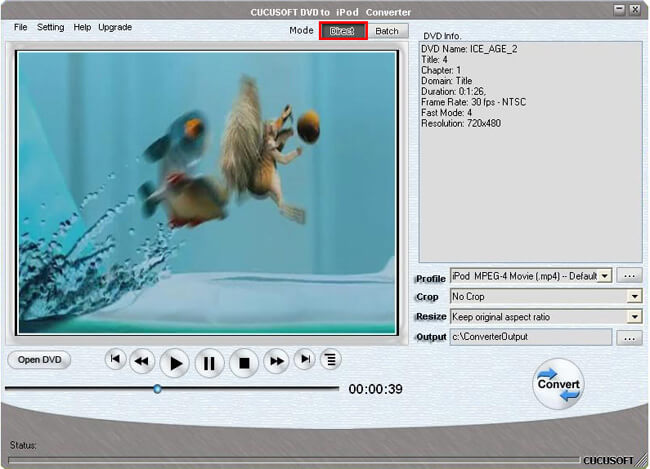Start conversion with the Convert button
Screen dimensions: 650x469
click(558, 384)
